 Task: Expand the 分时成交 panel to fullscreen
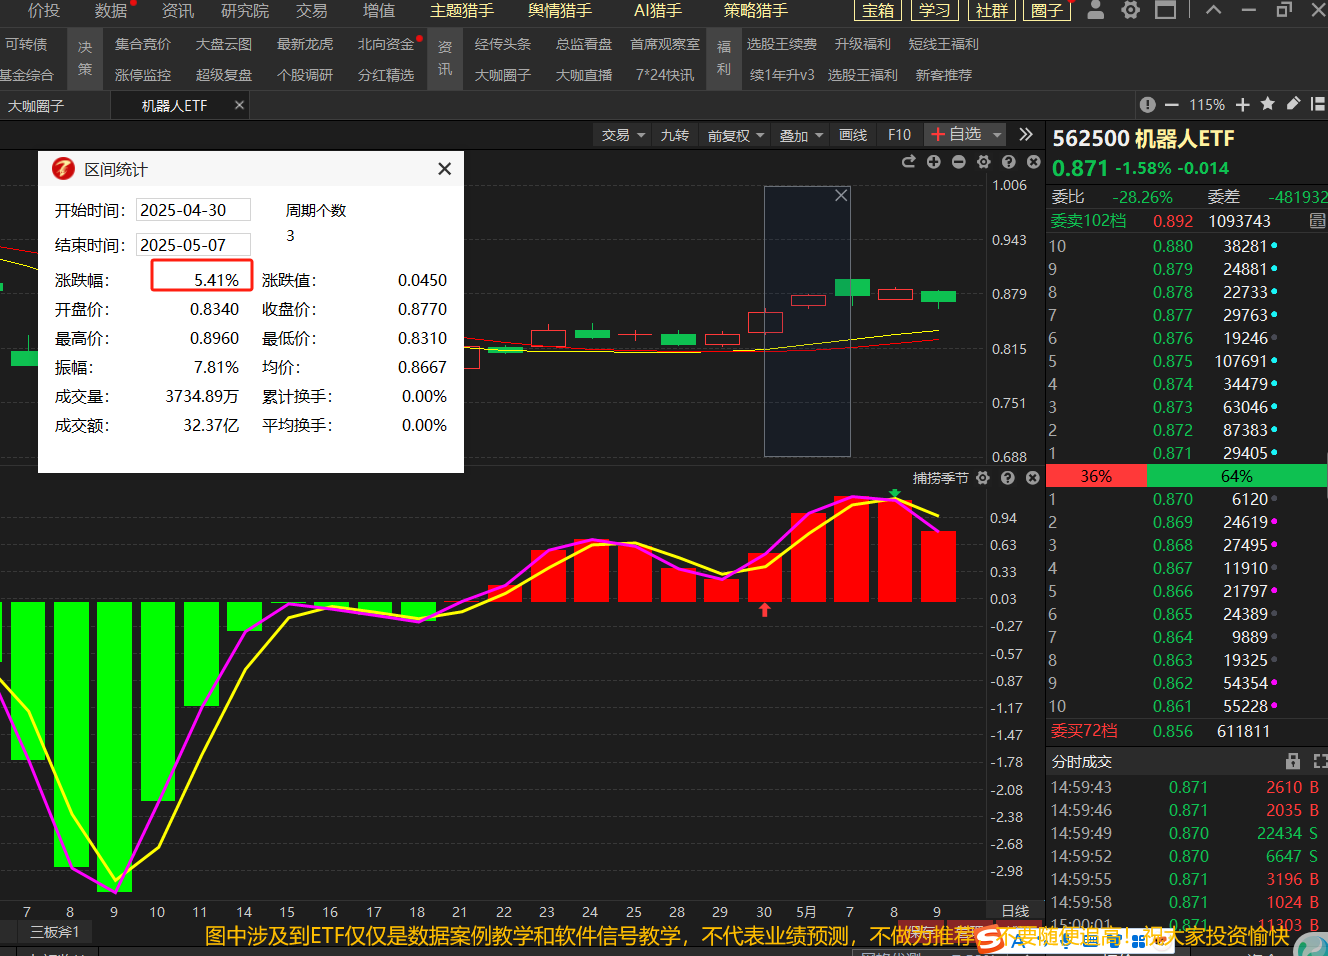coord(1320,761)
